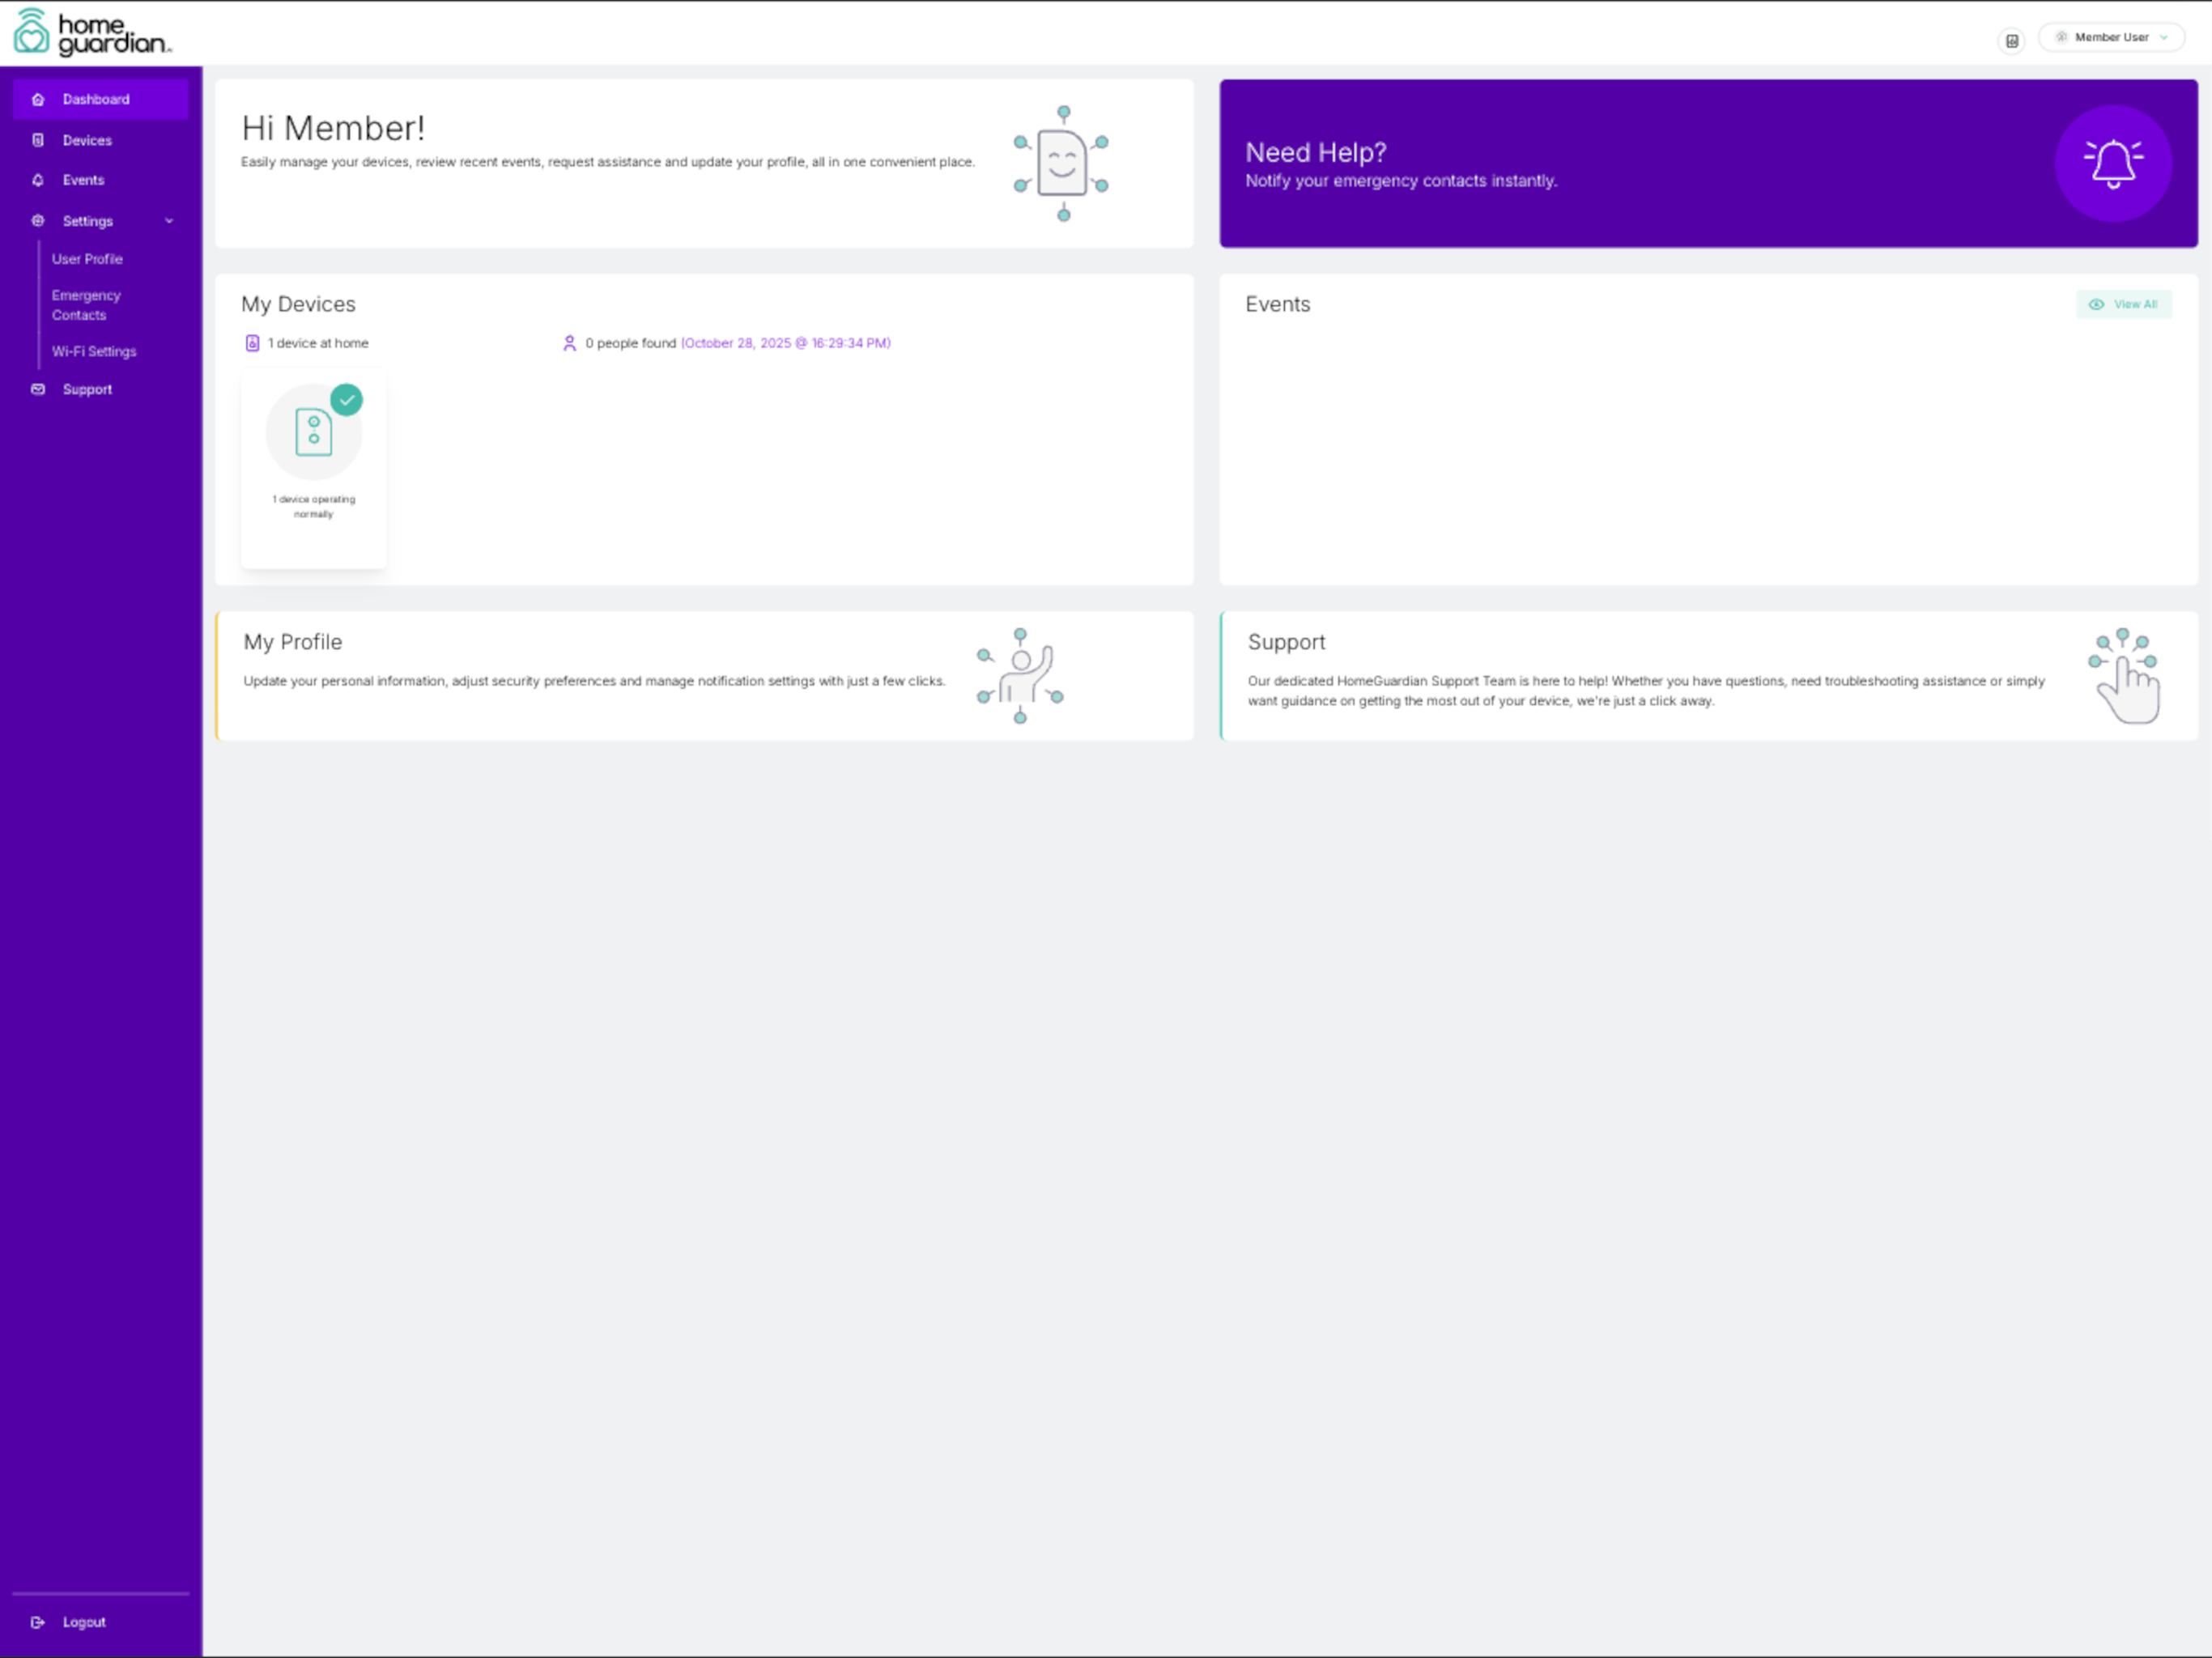Click the Member User avatar icon
This screenshot has height=1658, width=2212.
click(2061, 37)
